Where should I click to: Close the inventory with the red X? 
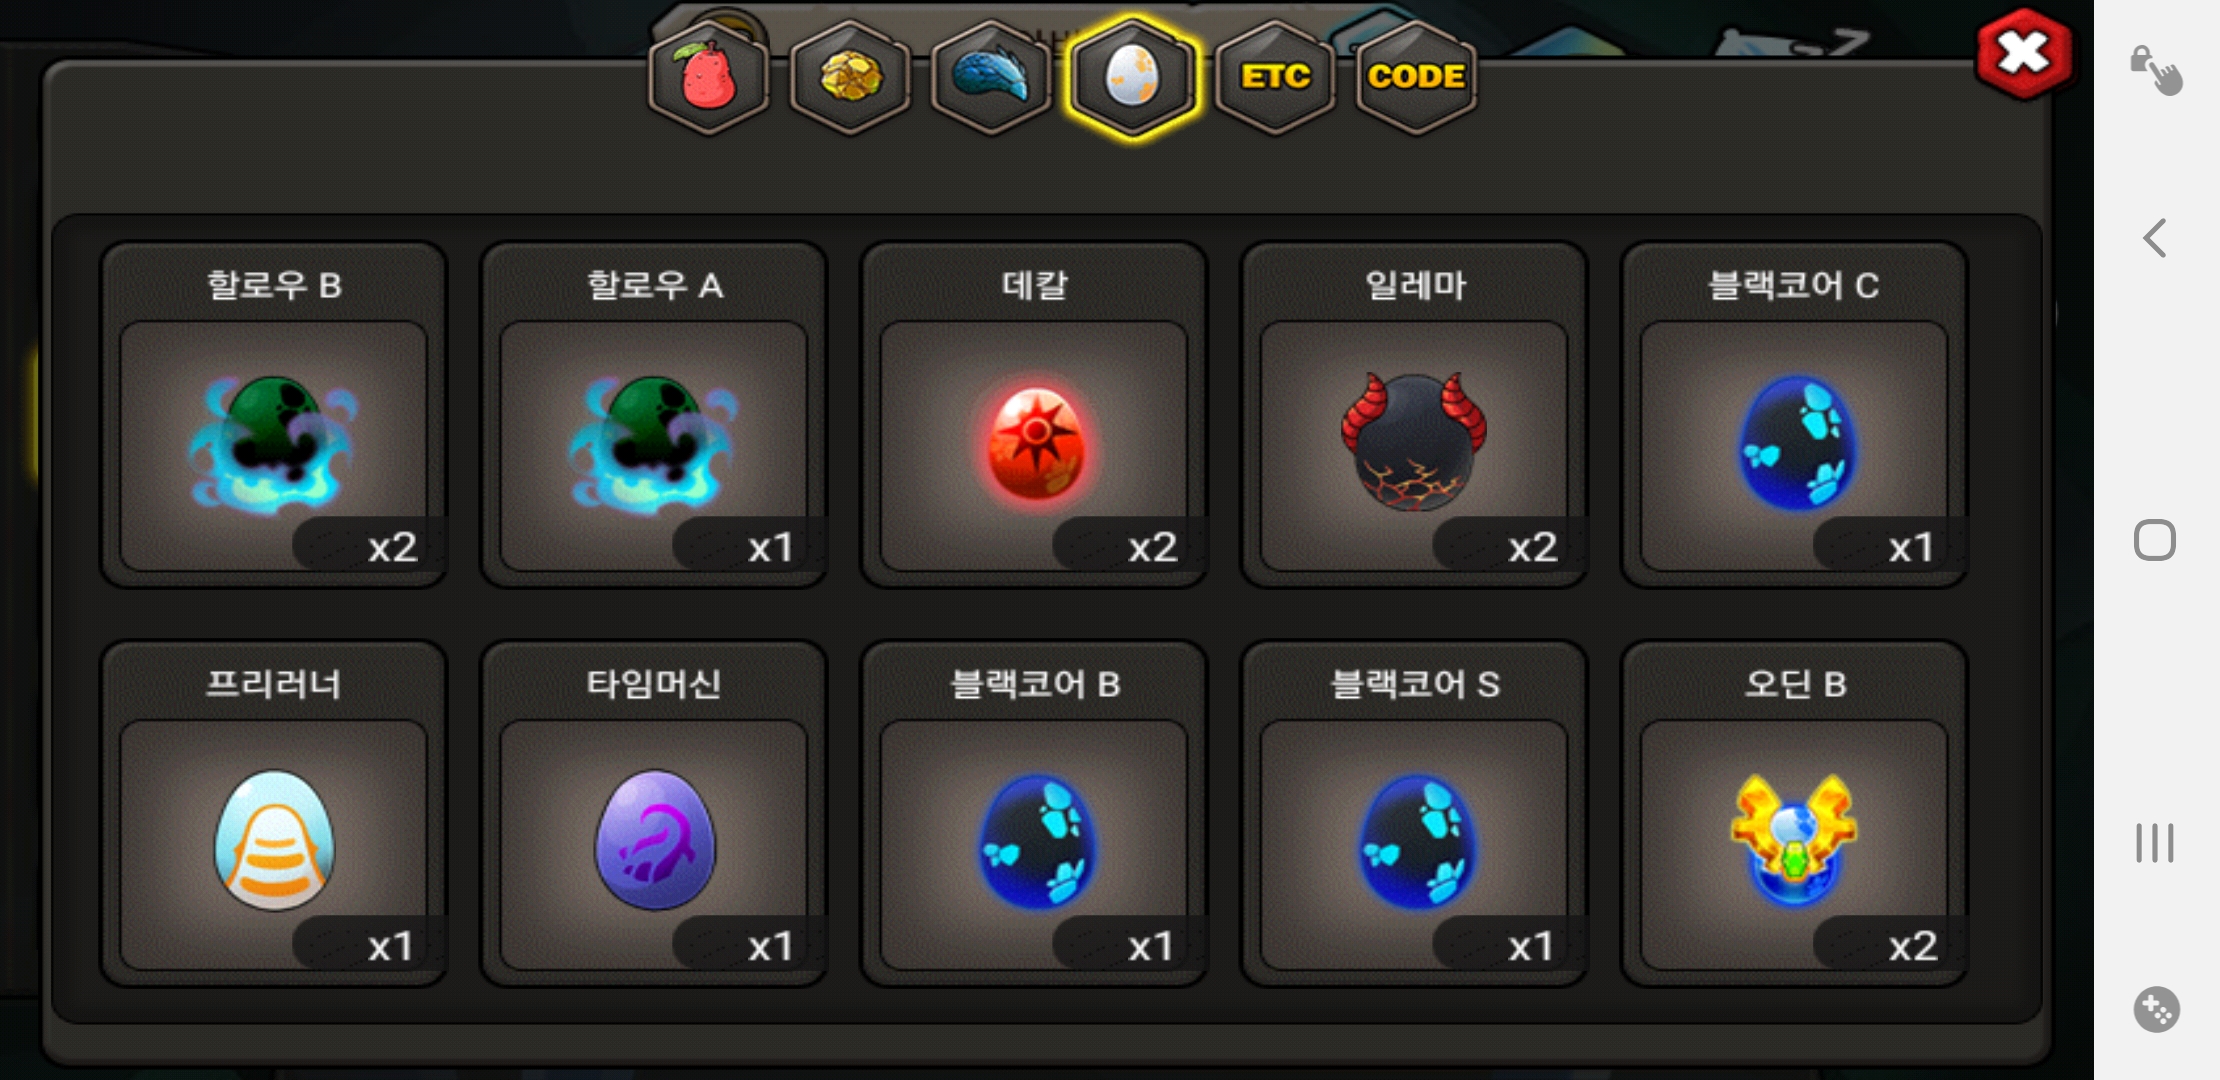(x=2024, y=54)
